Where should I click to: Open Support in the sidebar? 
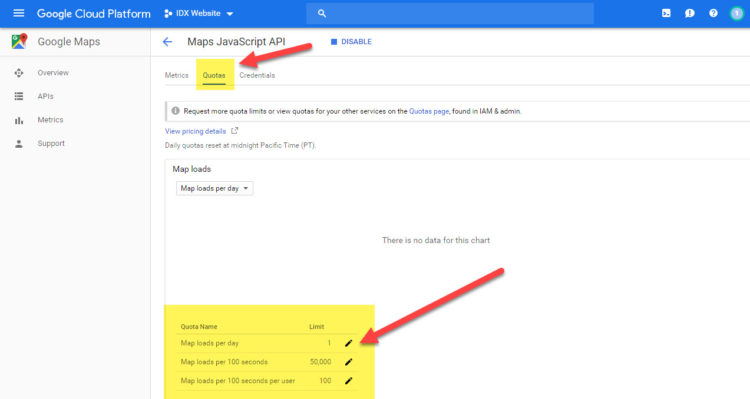click(x=51, y=143)
